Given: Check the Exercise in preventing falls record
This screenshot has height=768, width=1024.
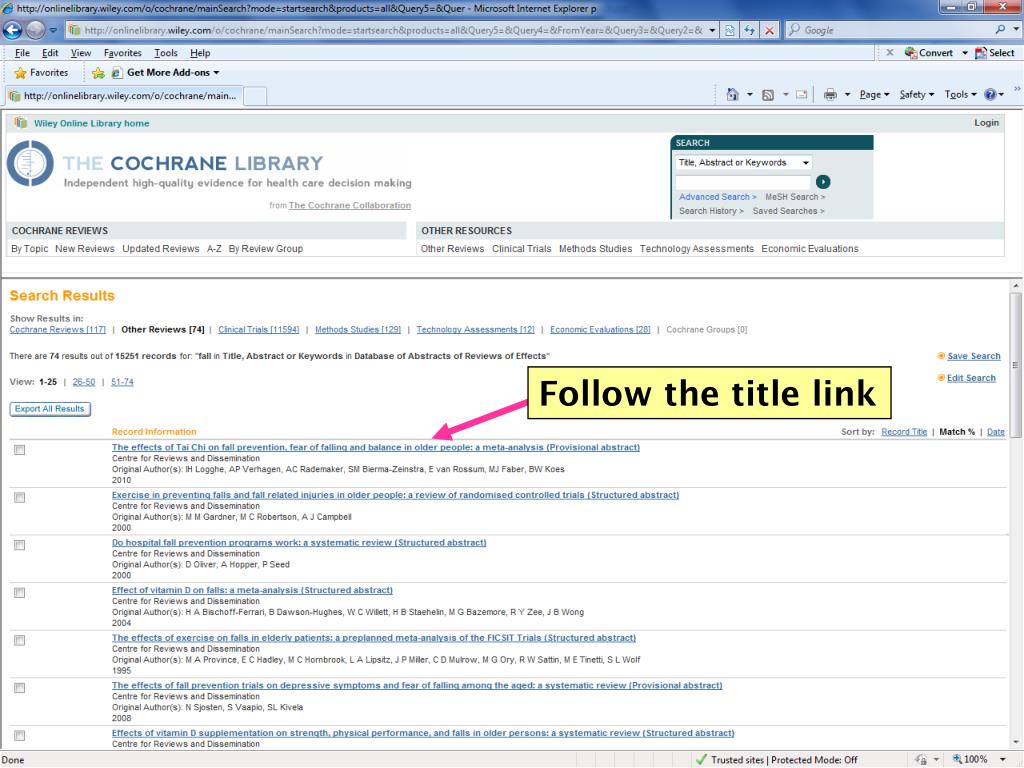Looking at the screenshot, I should [x=20, y=498].
